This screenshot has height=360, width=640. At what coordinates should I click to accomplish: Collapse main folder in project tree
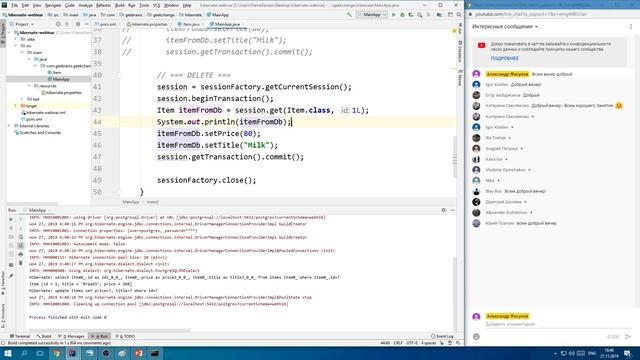point(22,52)
